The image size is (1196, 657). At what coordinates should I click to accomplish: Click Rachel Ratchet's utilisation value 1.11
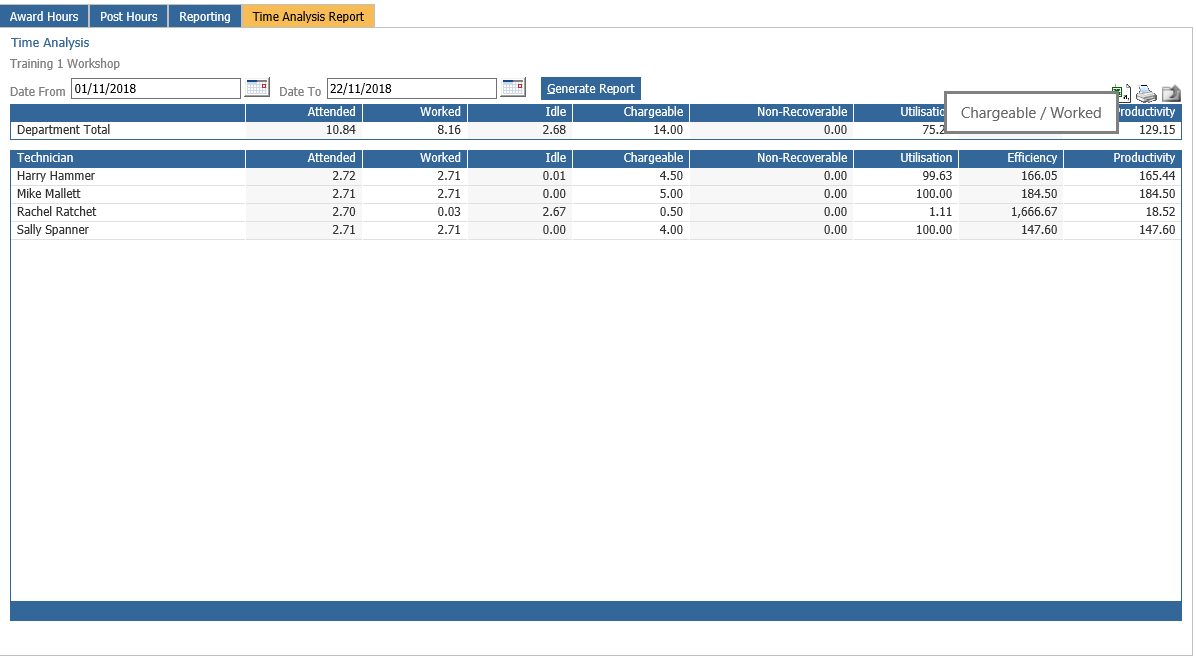[940, 212]
